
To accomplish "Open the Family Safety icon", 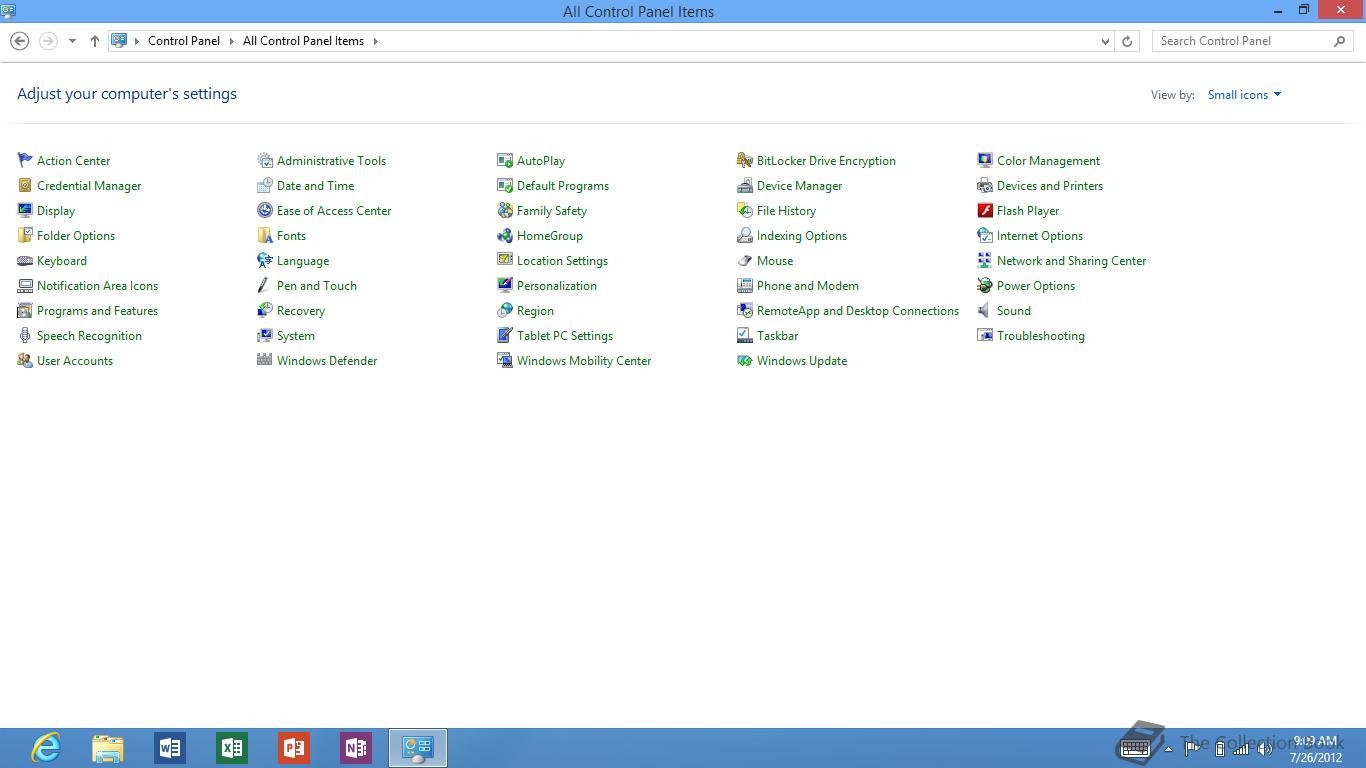I will click(505, 210).
